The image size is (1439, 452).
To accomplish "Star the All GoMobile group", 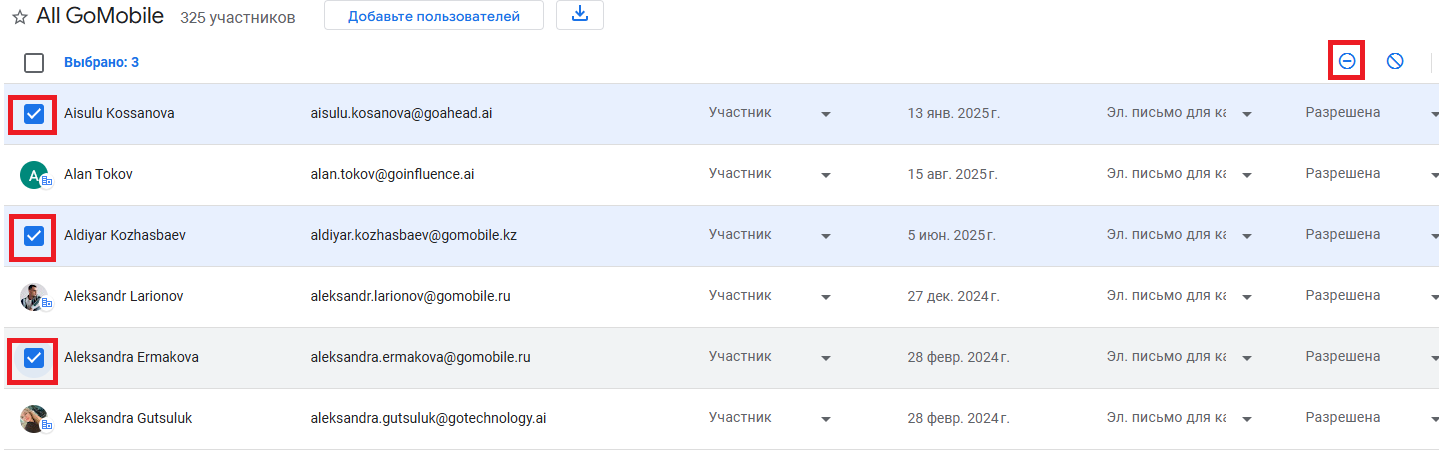I will (x=19, y=17).
